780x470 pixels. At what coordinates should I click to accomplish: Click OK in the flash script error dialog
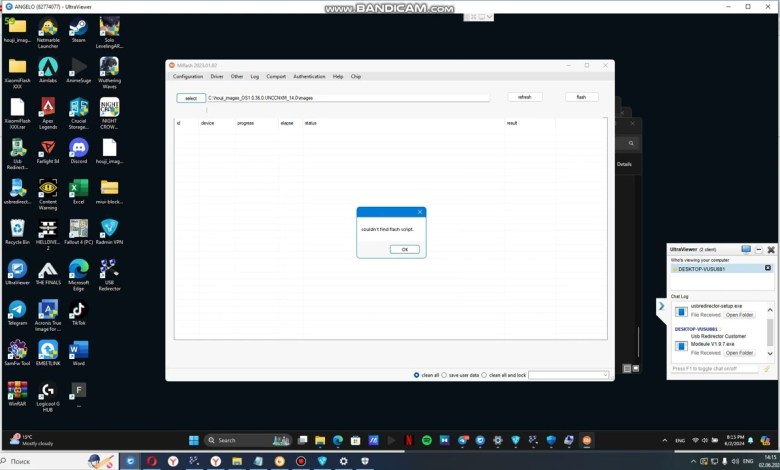point(404,249)
